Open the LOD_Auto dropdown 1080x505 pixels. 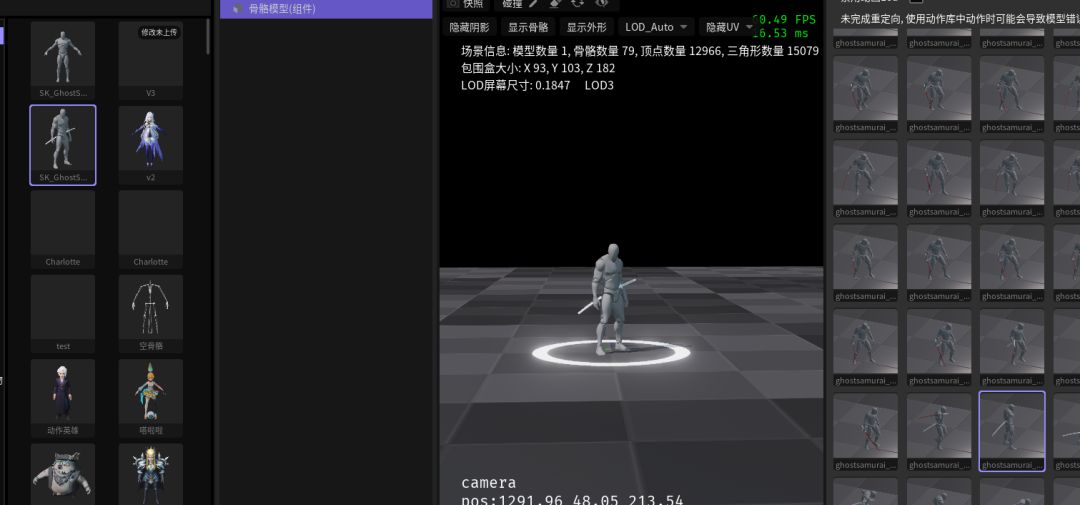coord(656,28)
